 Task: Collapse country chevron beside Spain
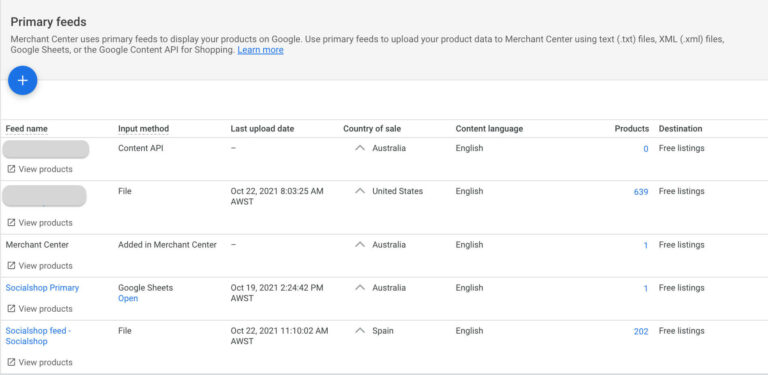360,331
